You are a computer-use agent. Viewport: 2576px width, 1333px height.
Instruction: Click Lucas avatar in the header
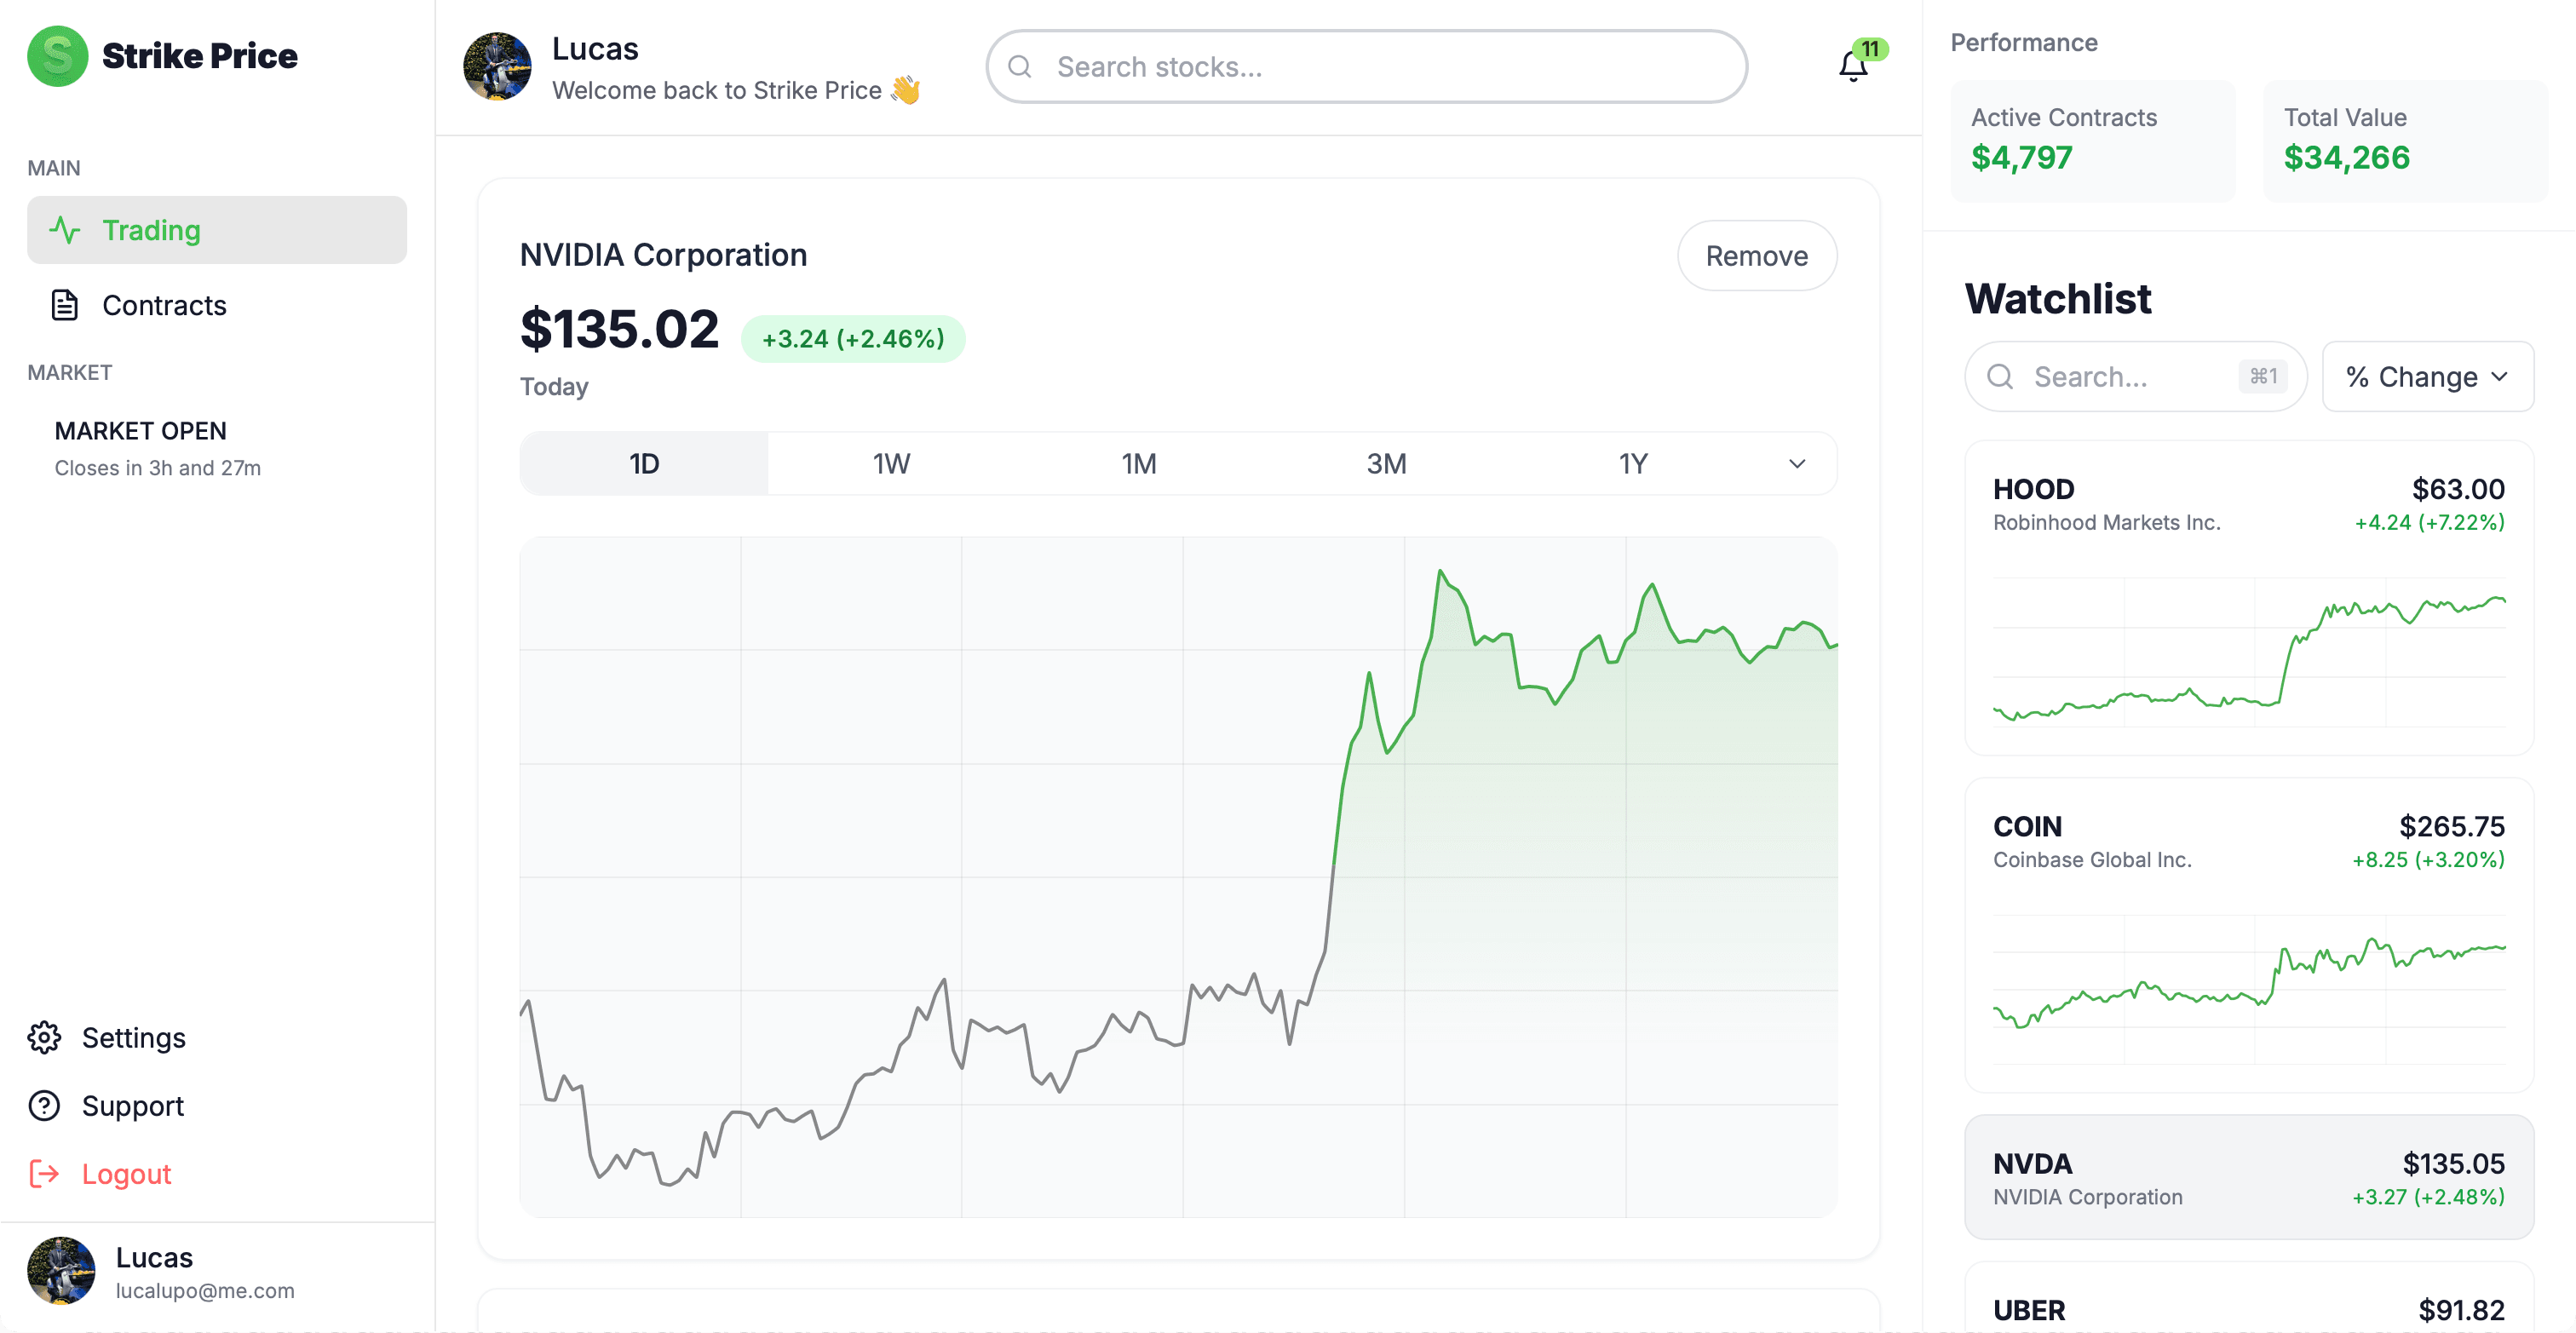[x=497, y=66]
